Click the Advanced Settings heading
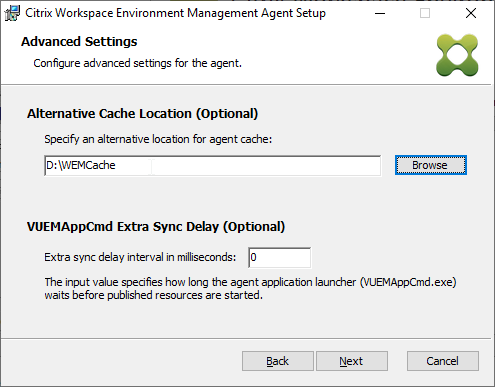The image size is (495, 387). click(x=79, y=42)
